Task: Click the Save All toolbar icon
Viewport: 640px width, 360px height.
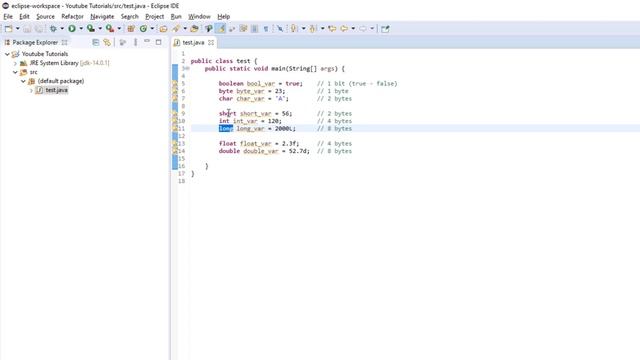Action: tap(39, 29)
